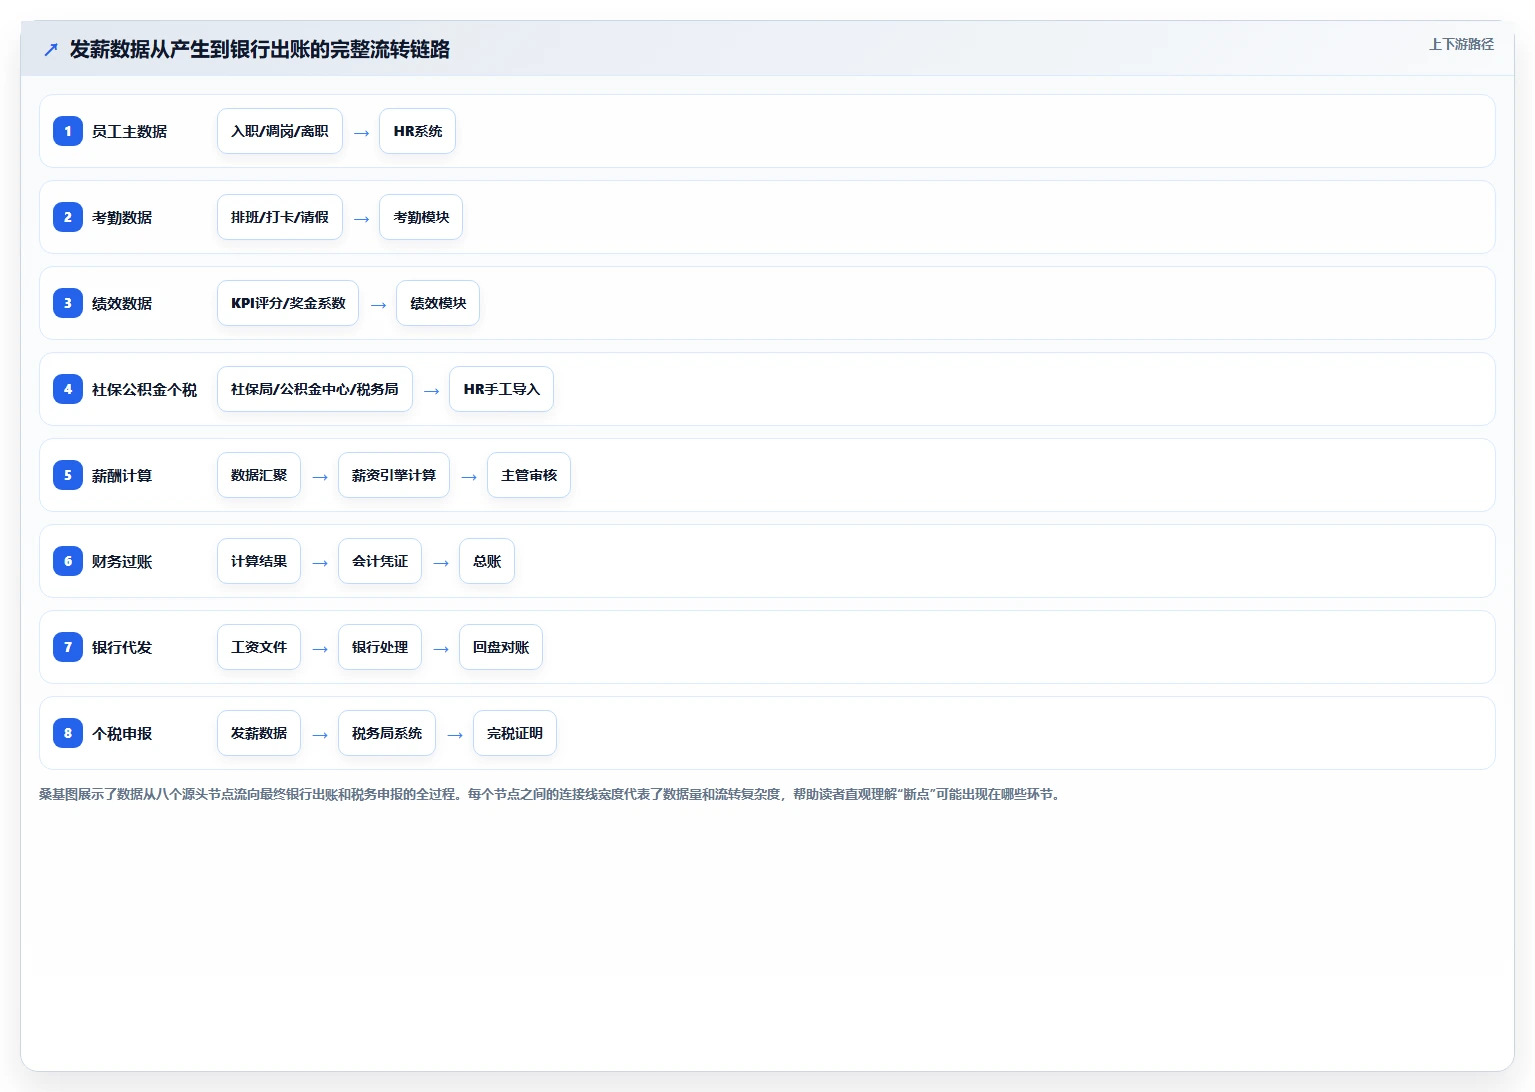The height and width of the screenshot is (1092, 1535).
Task: Select the 数据汇聚 node
Action: [259, 475]
